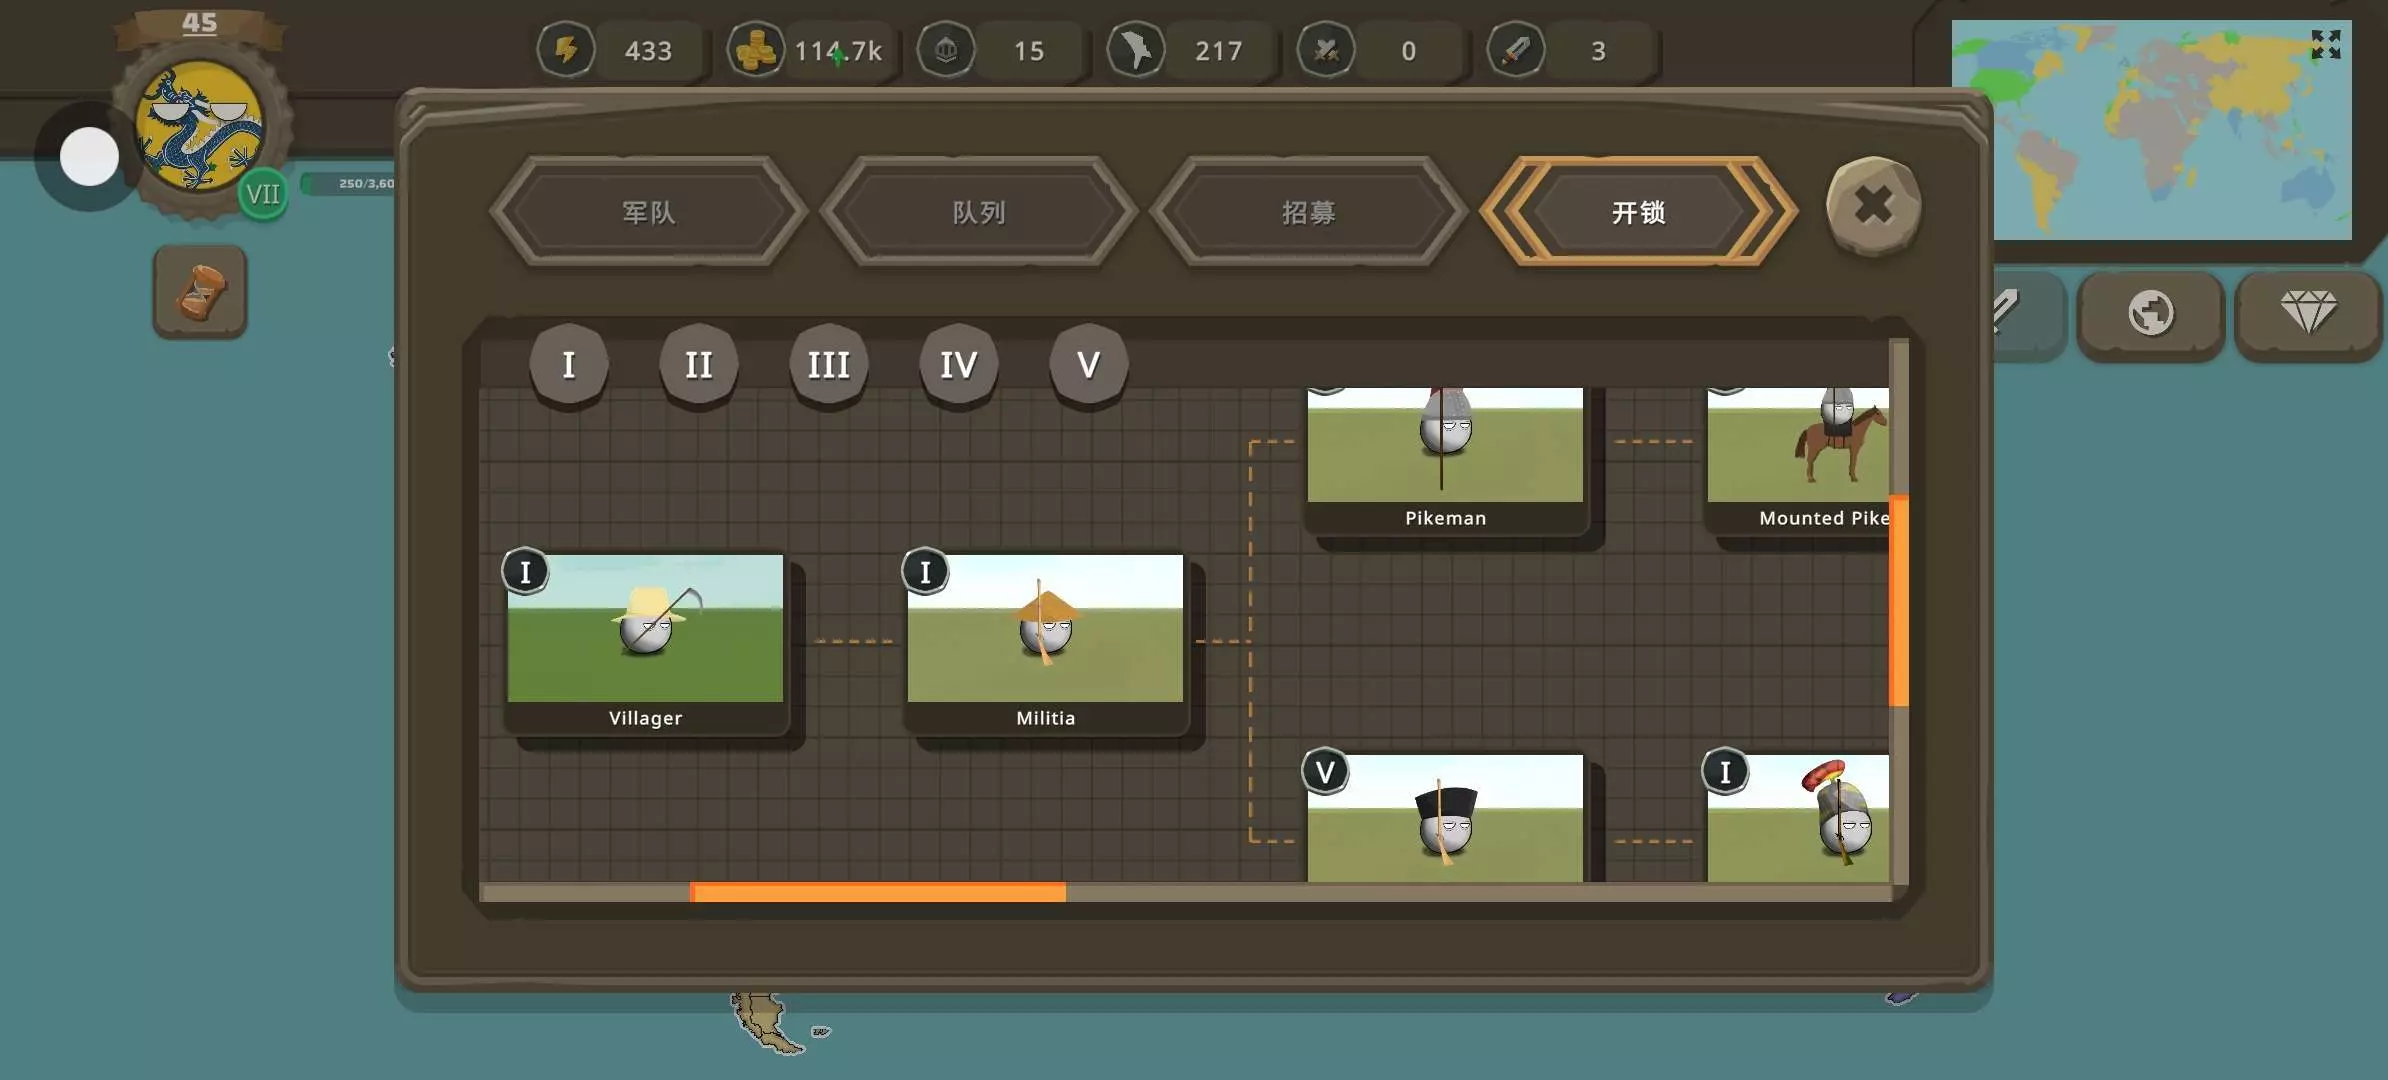Click the vertical orange scrollbar
Image resolution: width=2388 pixels, height=1080 pixels.
pyautogui.click(x=1898, y=600)
